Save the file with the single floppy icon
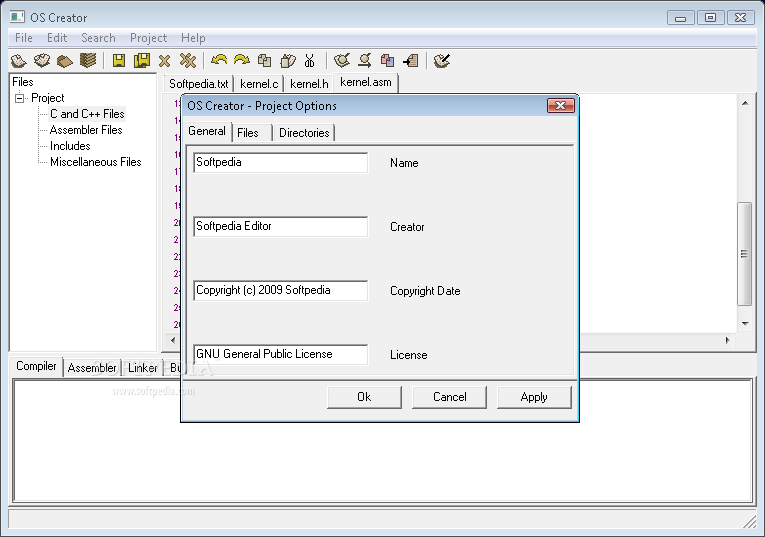This screenshot has height=537, width=765. point(119,61)
